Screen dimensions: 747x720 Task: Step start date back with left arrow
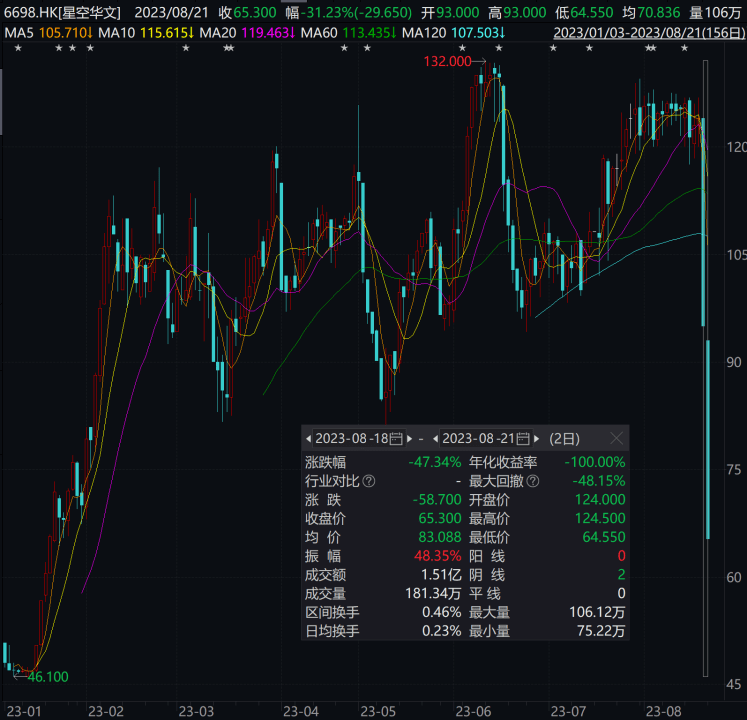click(x=309, y=439)
